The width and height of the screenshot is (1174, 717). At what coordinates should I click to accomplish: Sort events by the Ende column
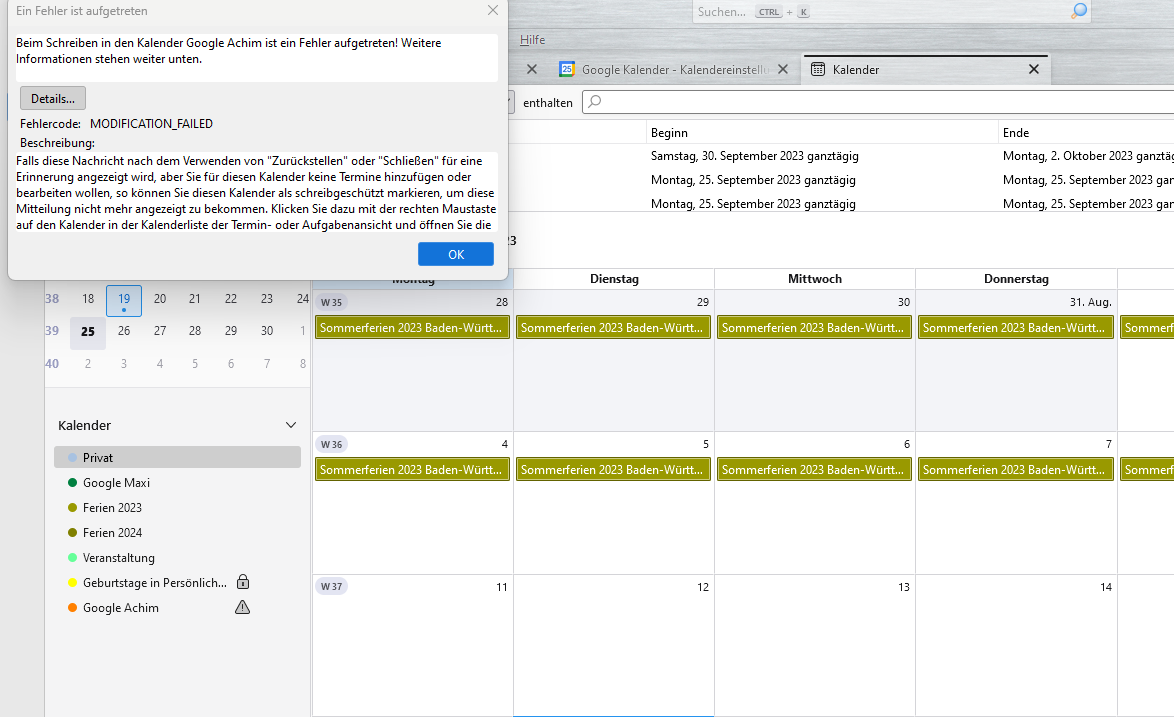coord(1086,132)
